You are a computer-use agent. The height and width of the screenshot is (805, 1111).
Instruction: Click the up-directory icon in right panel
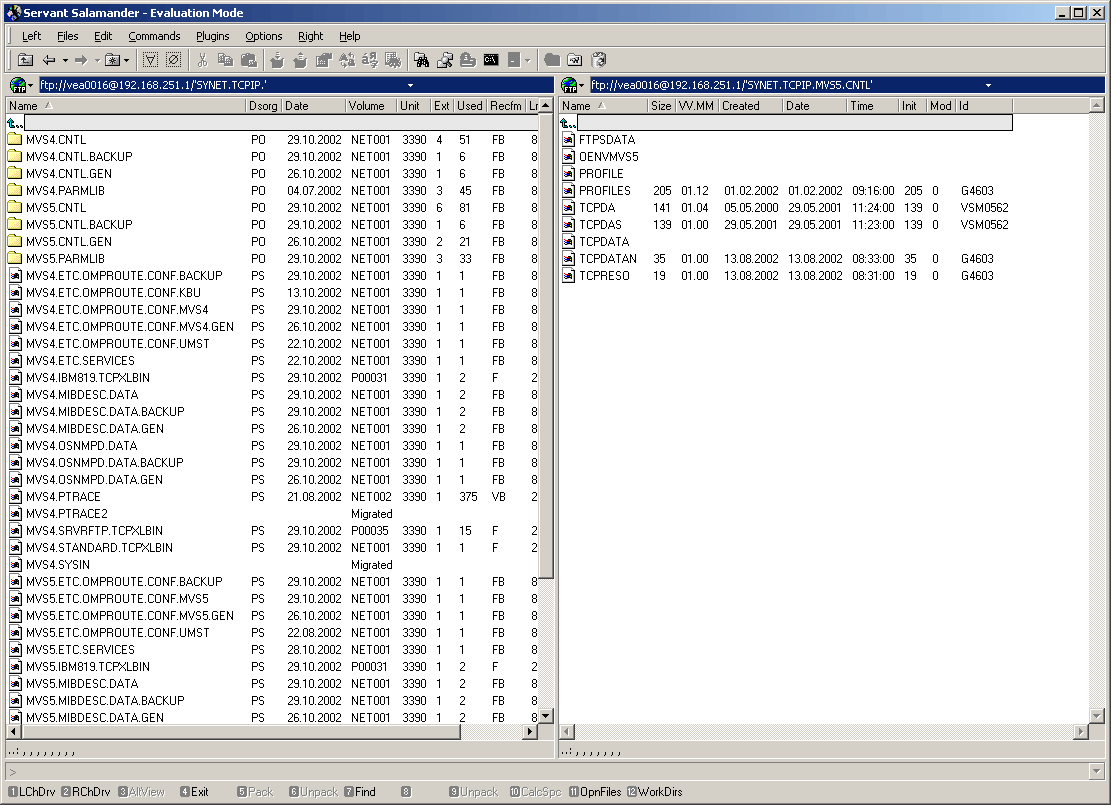(568, 123)
